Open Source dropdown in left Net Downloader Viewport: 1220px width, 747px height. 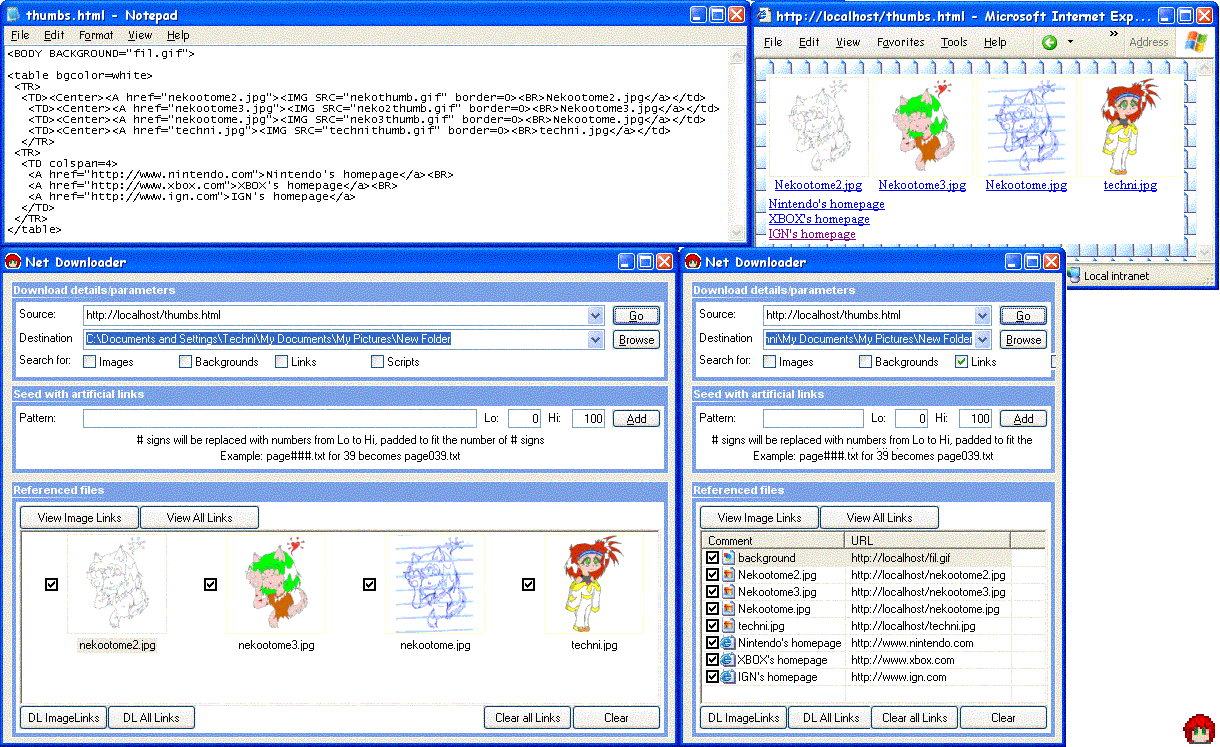tap(596, 315)
